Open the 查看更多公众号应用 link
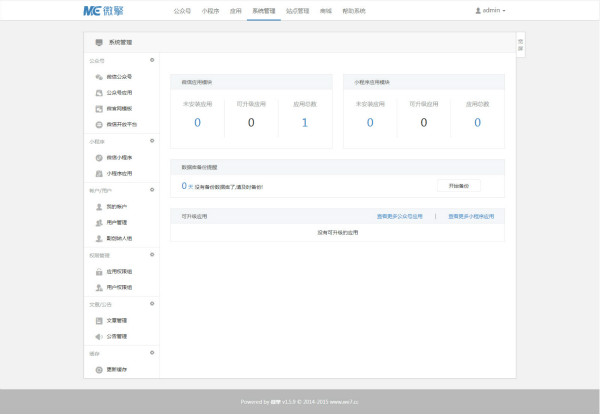 (x=399, y=216)
